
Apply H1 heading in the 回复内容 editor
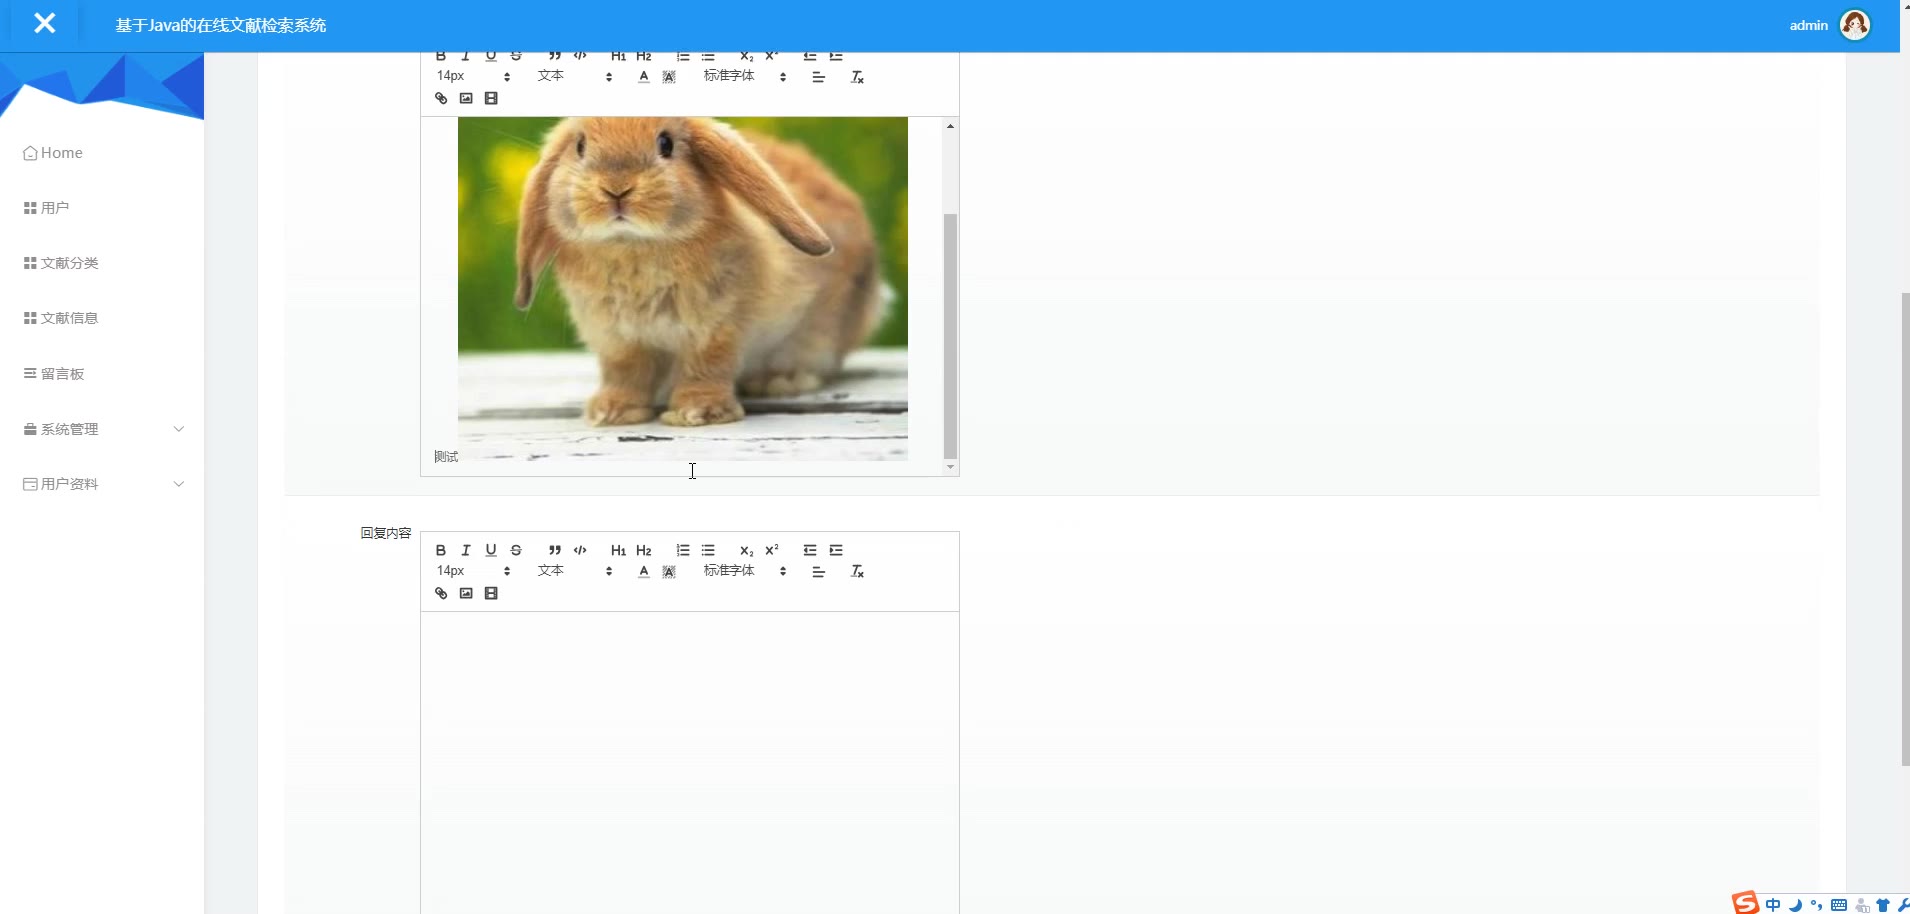click(x=618, y=550)
